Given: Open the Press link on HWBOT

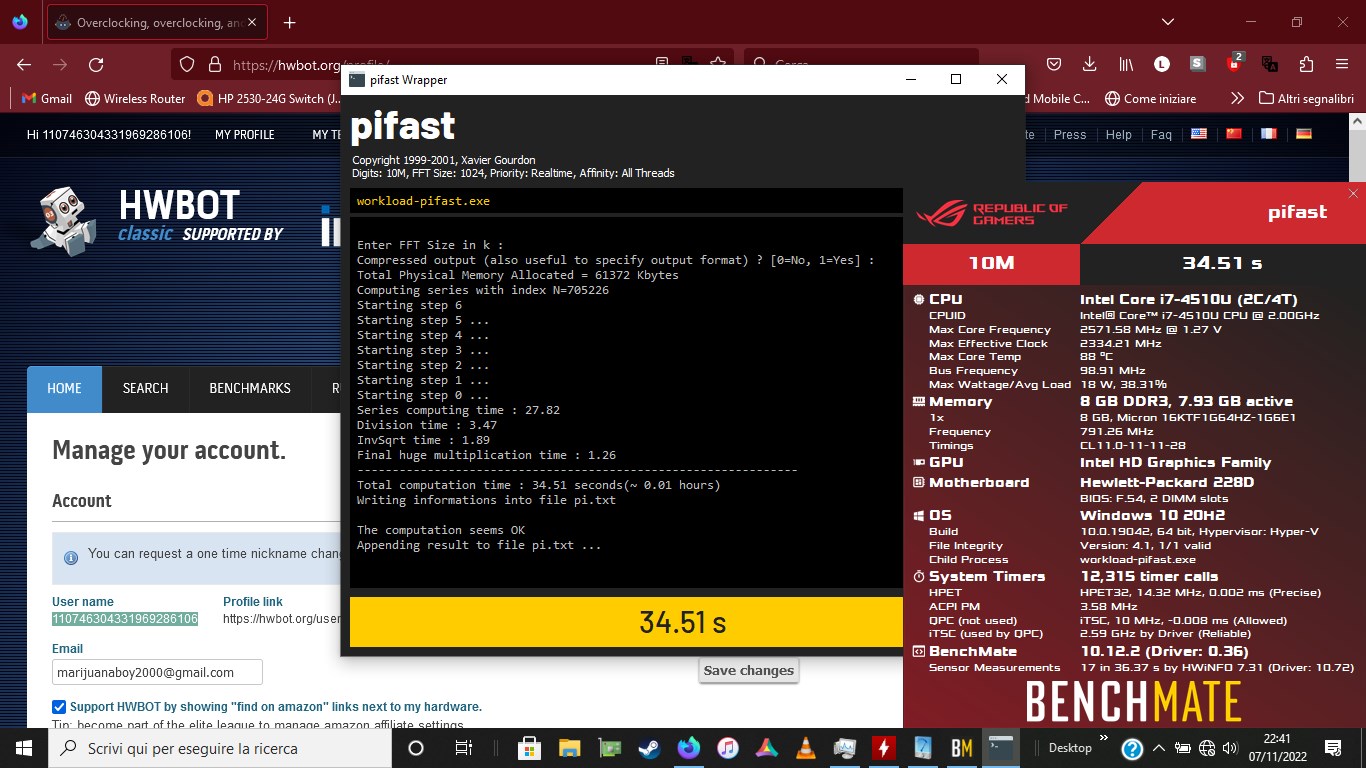Looking at the screenshot, I should (x=1069, y=134).
